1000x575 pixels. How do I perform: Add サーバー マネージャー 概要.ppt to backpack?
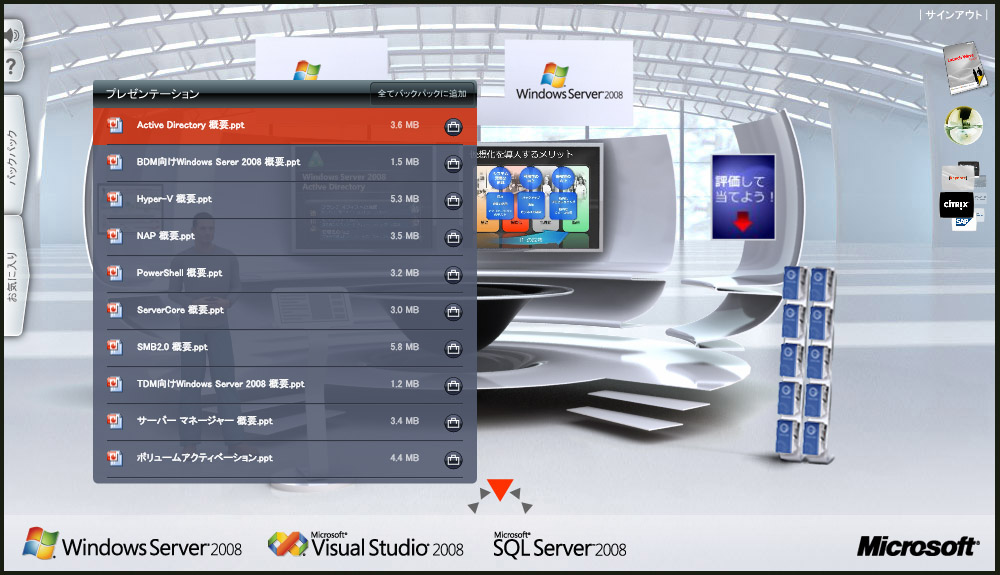pyautogui.click(x=453, y=422)
